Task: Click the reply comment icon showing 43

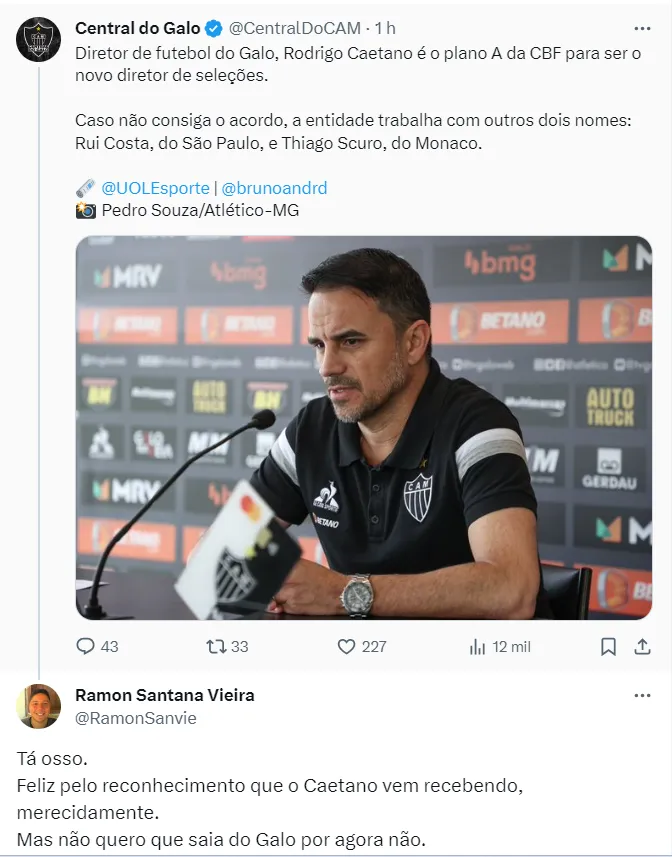Action: point(97,647)
